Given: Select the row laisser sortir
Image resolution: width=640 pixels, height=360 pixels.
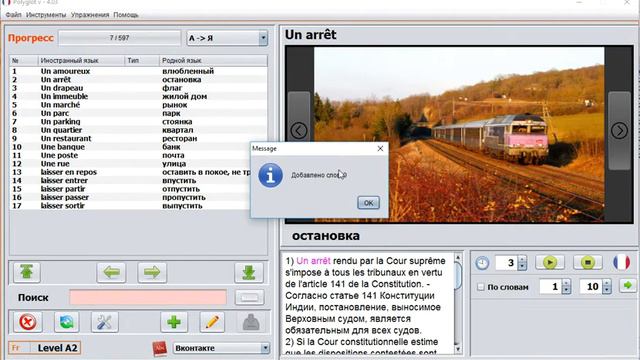Looking at the screenshot, I should tap(130, 206).
